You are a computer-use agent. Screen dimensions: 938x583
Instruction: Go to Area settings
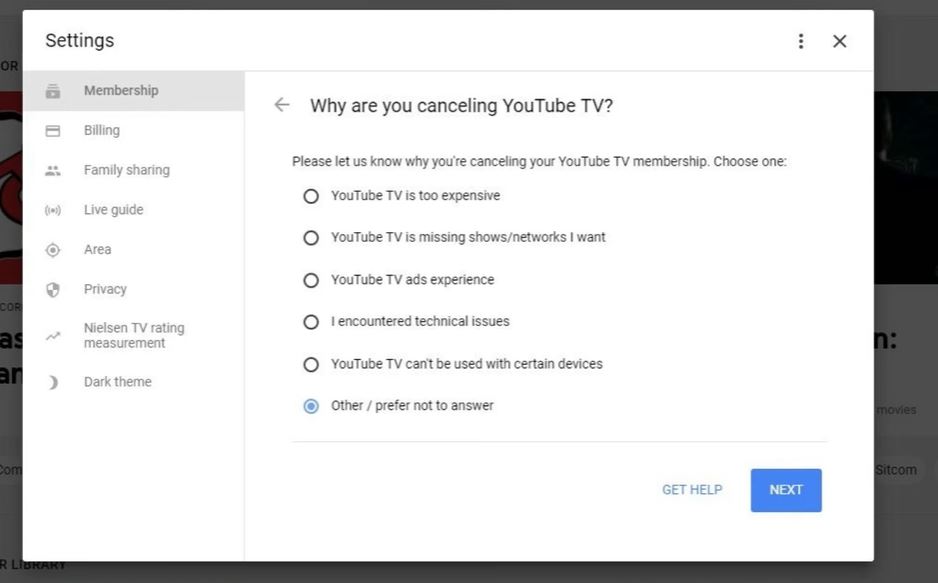[133, 249]
